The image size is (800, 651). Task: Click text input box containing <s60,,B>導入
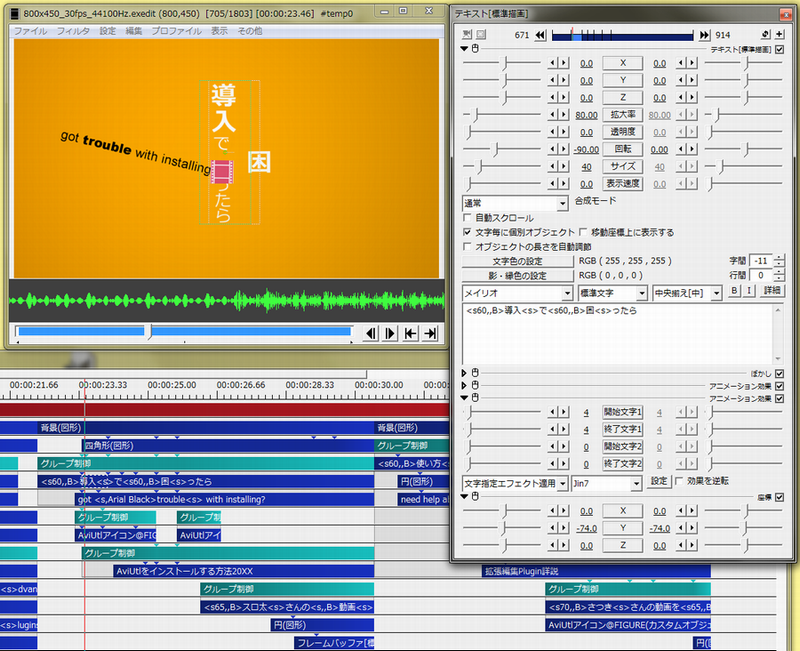622,334
